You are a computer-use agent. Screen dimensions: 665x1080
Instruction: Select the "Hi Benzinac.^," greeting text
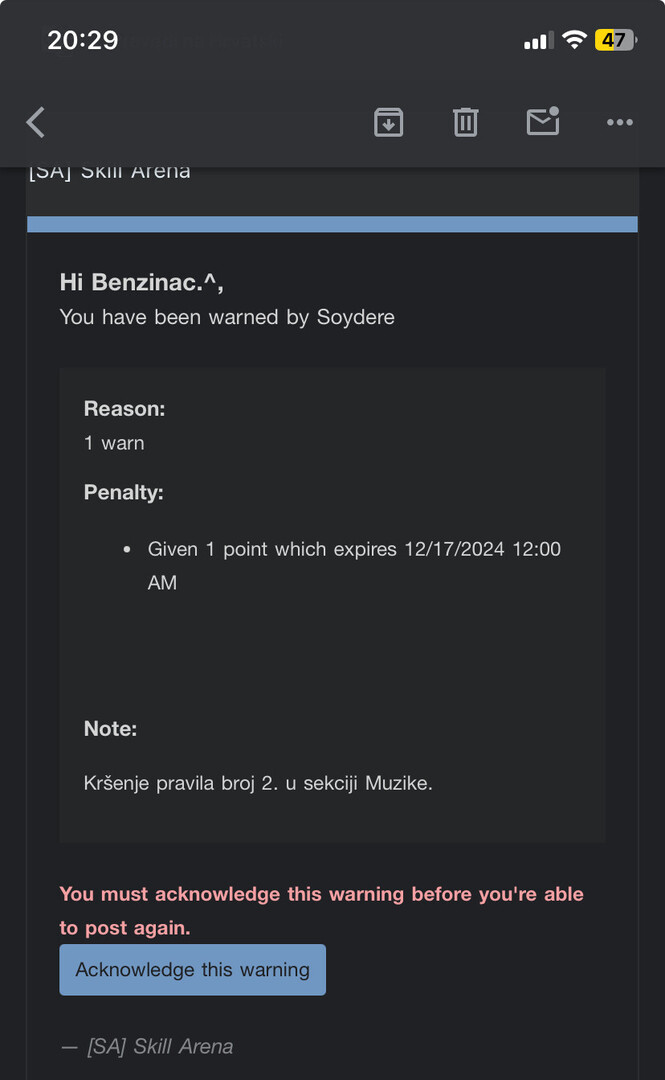click(x=141, y=282)
